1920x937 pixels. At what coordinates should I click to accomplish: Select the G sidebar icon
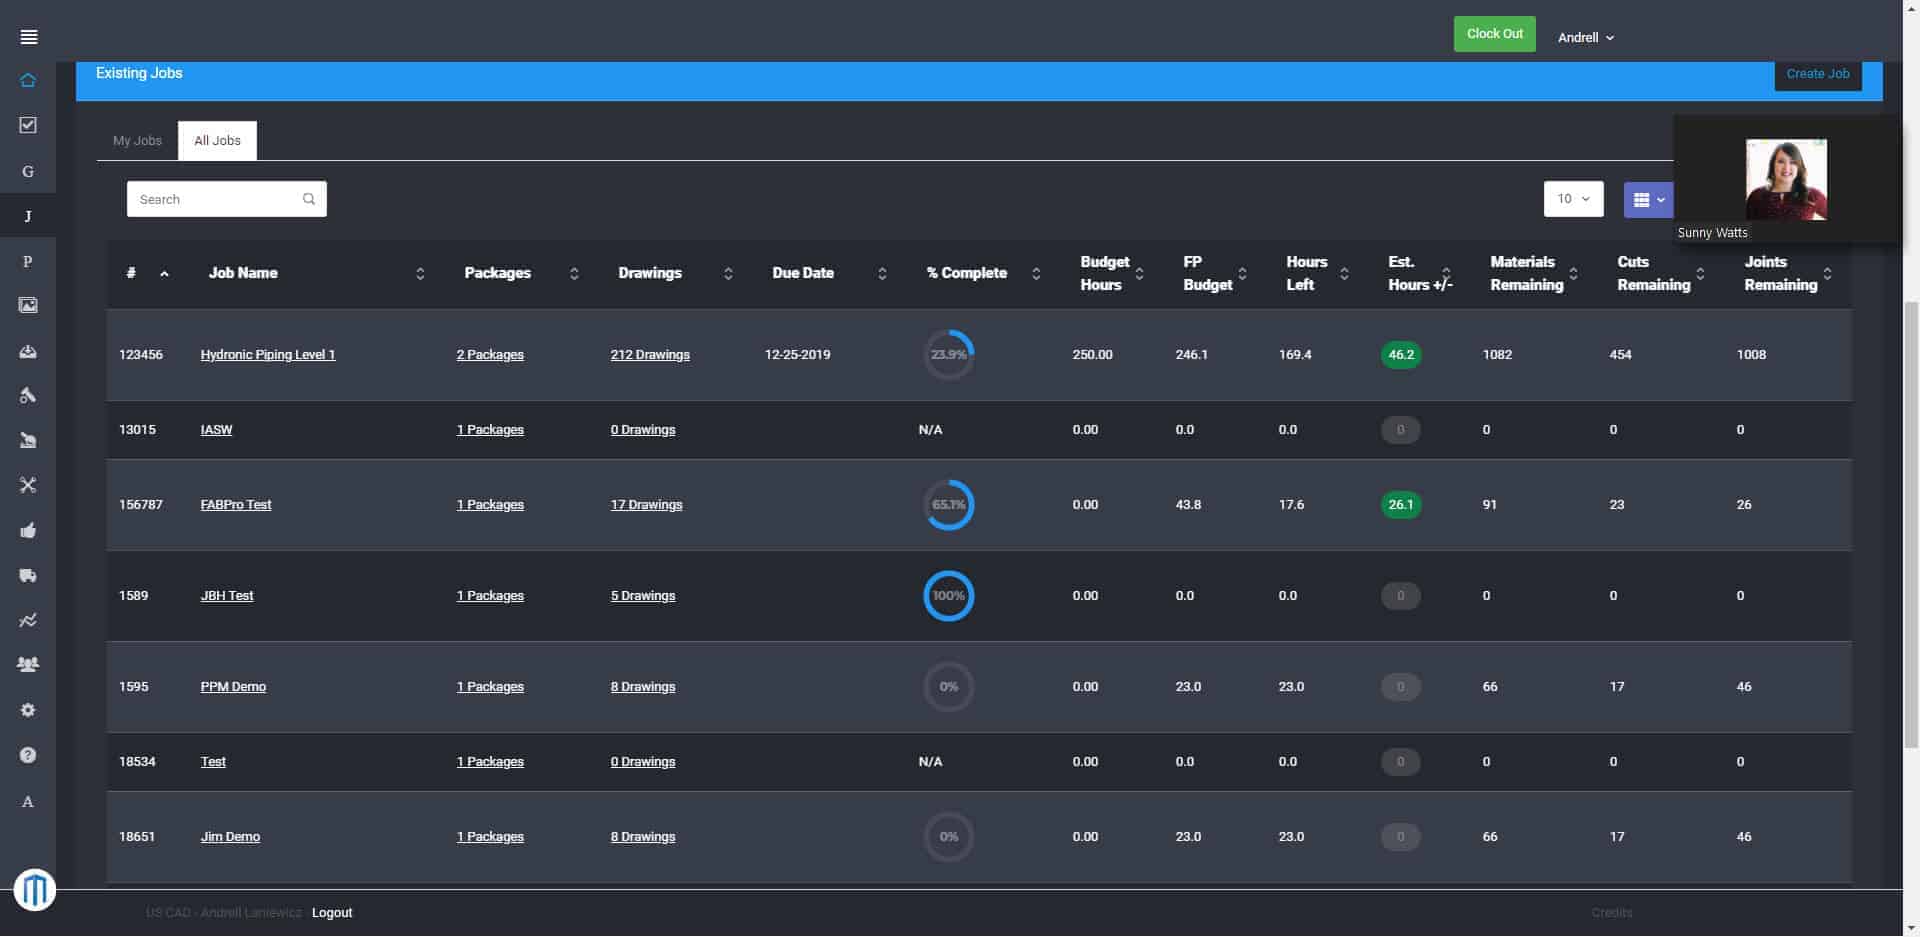28,171
